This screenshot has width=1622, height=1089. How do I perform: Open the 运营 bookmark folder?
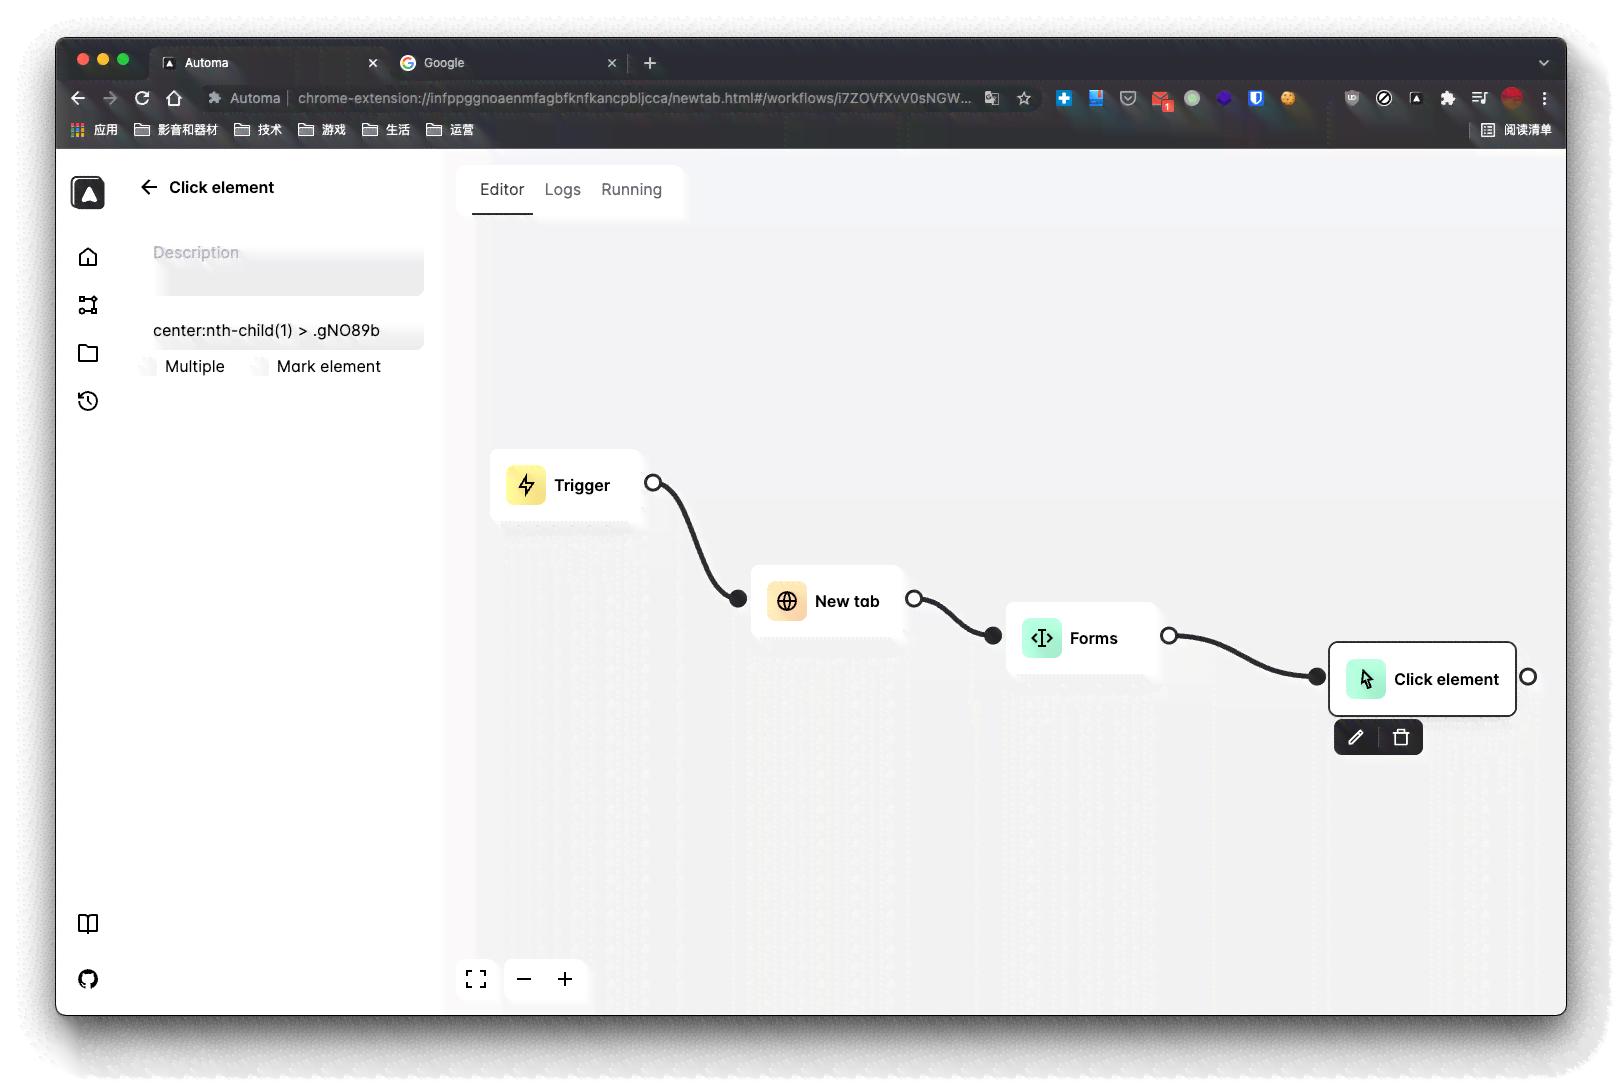[x=450, y=130]
